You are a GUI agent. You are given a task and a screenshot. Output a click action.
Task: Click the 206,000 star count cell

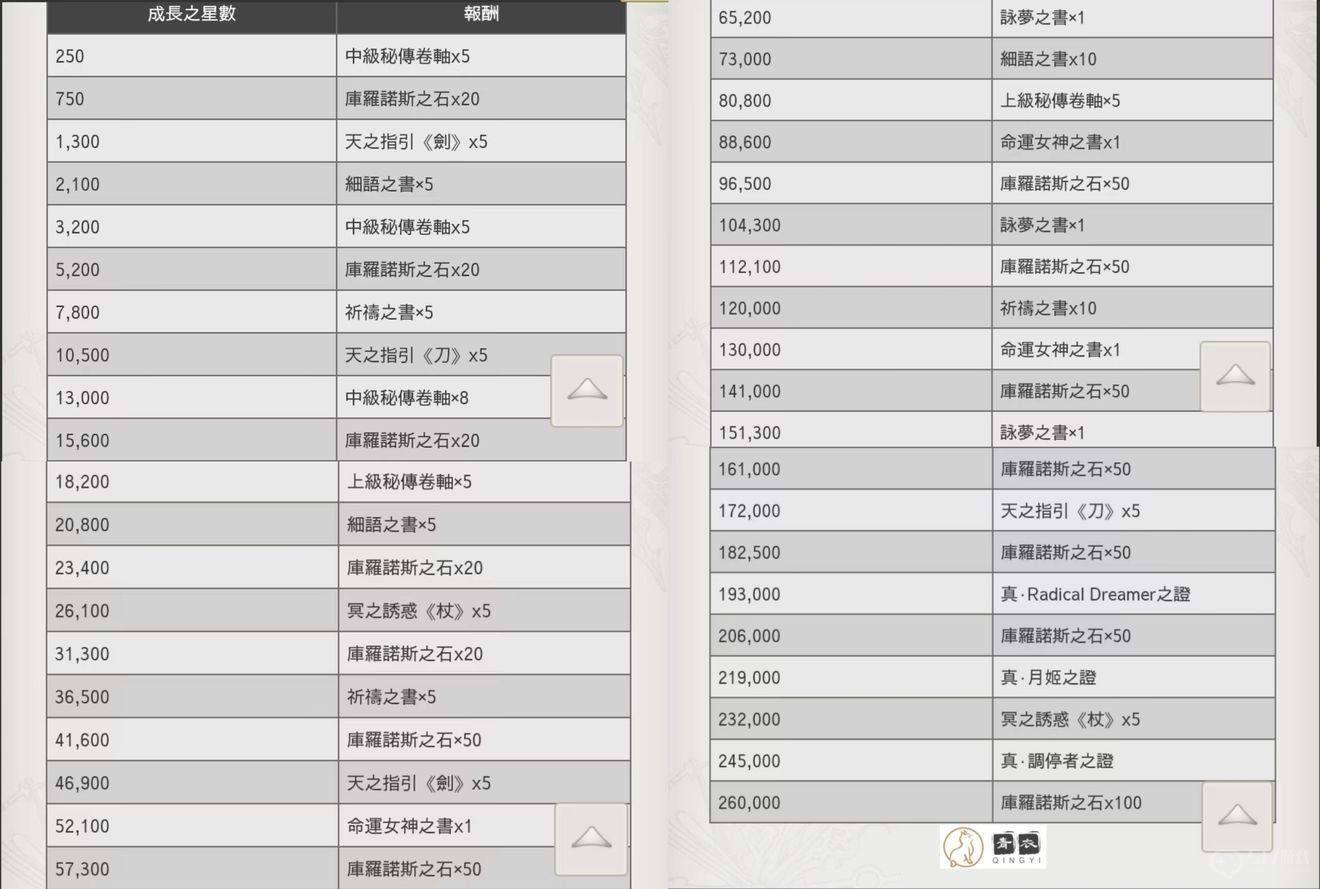coord(851,636)
